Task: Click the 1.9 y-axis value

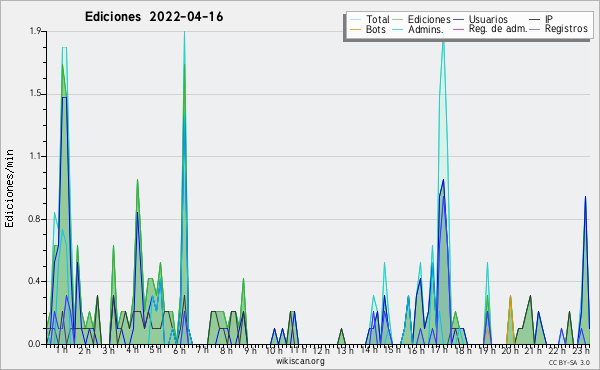Action: coord(35,31)
